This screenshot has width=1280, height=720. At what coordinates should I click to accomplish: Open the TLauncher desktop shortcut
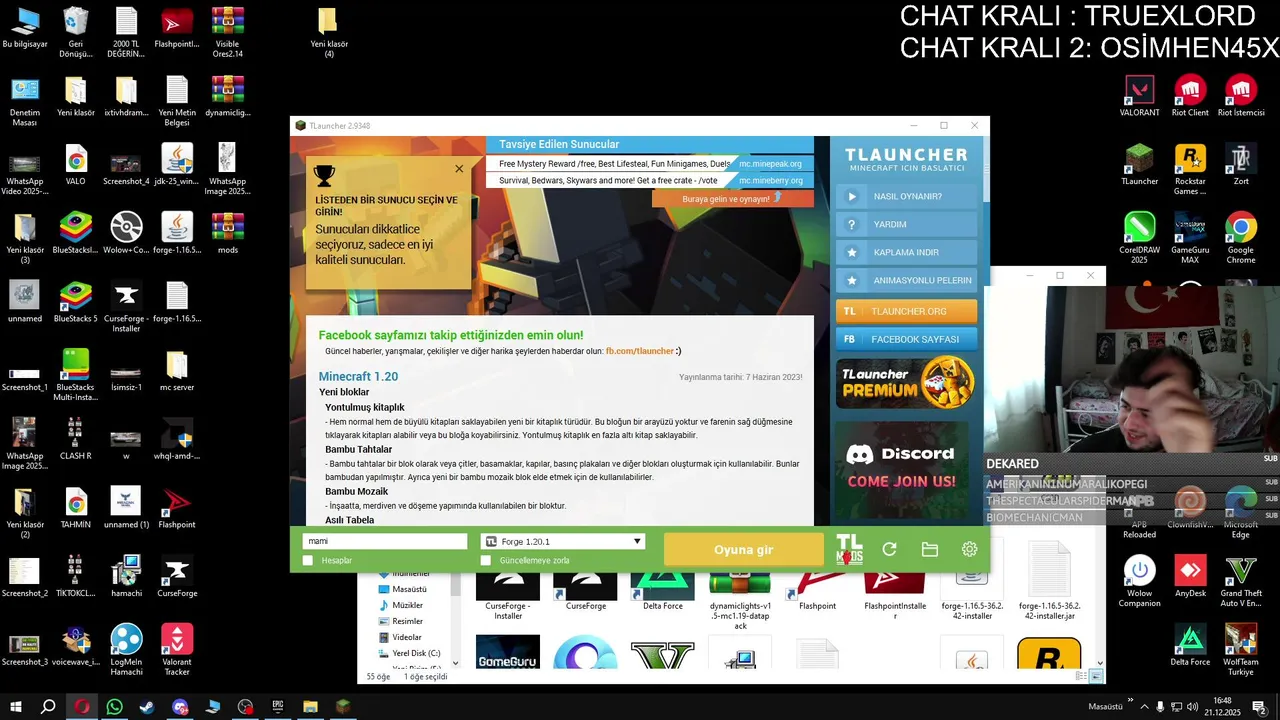[1139, 166]
